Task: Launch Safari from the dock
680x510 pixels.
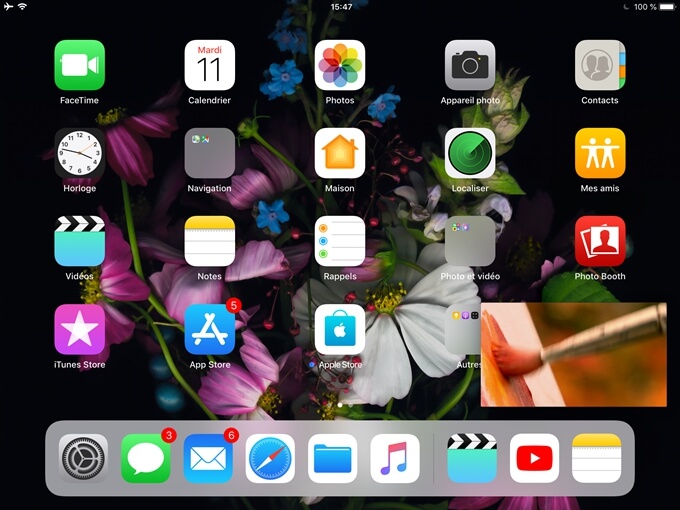Action: (270, 458)
